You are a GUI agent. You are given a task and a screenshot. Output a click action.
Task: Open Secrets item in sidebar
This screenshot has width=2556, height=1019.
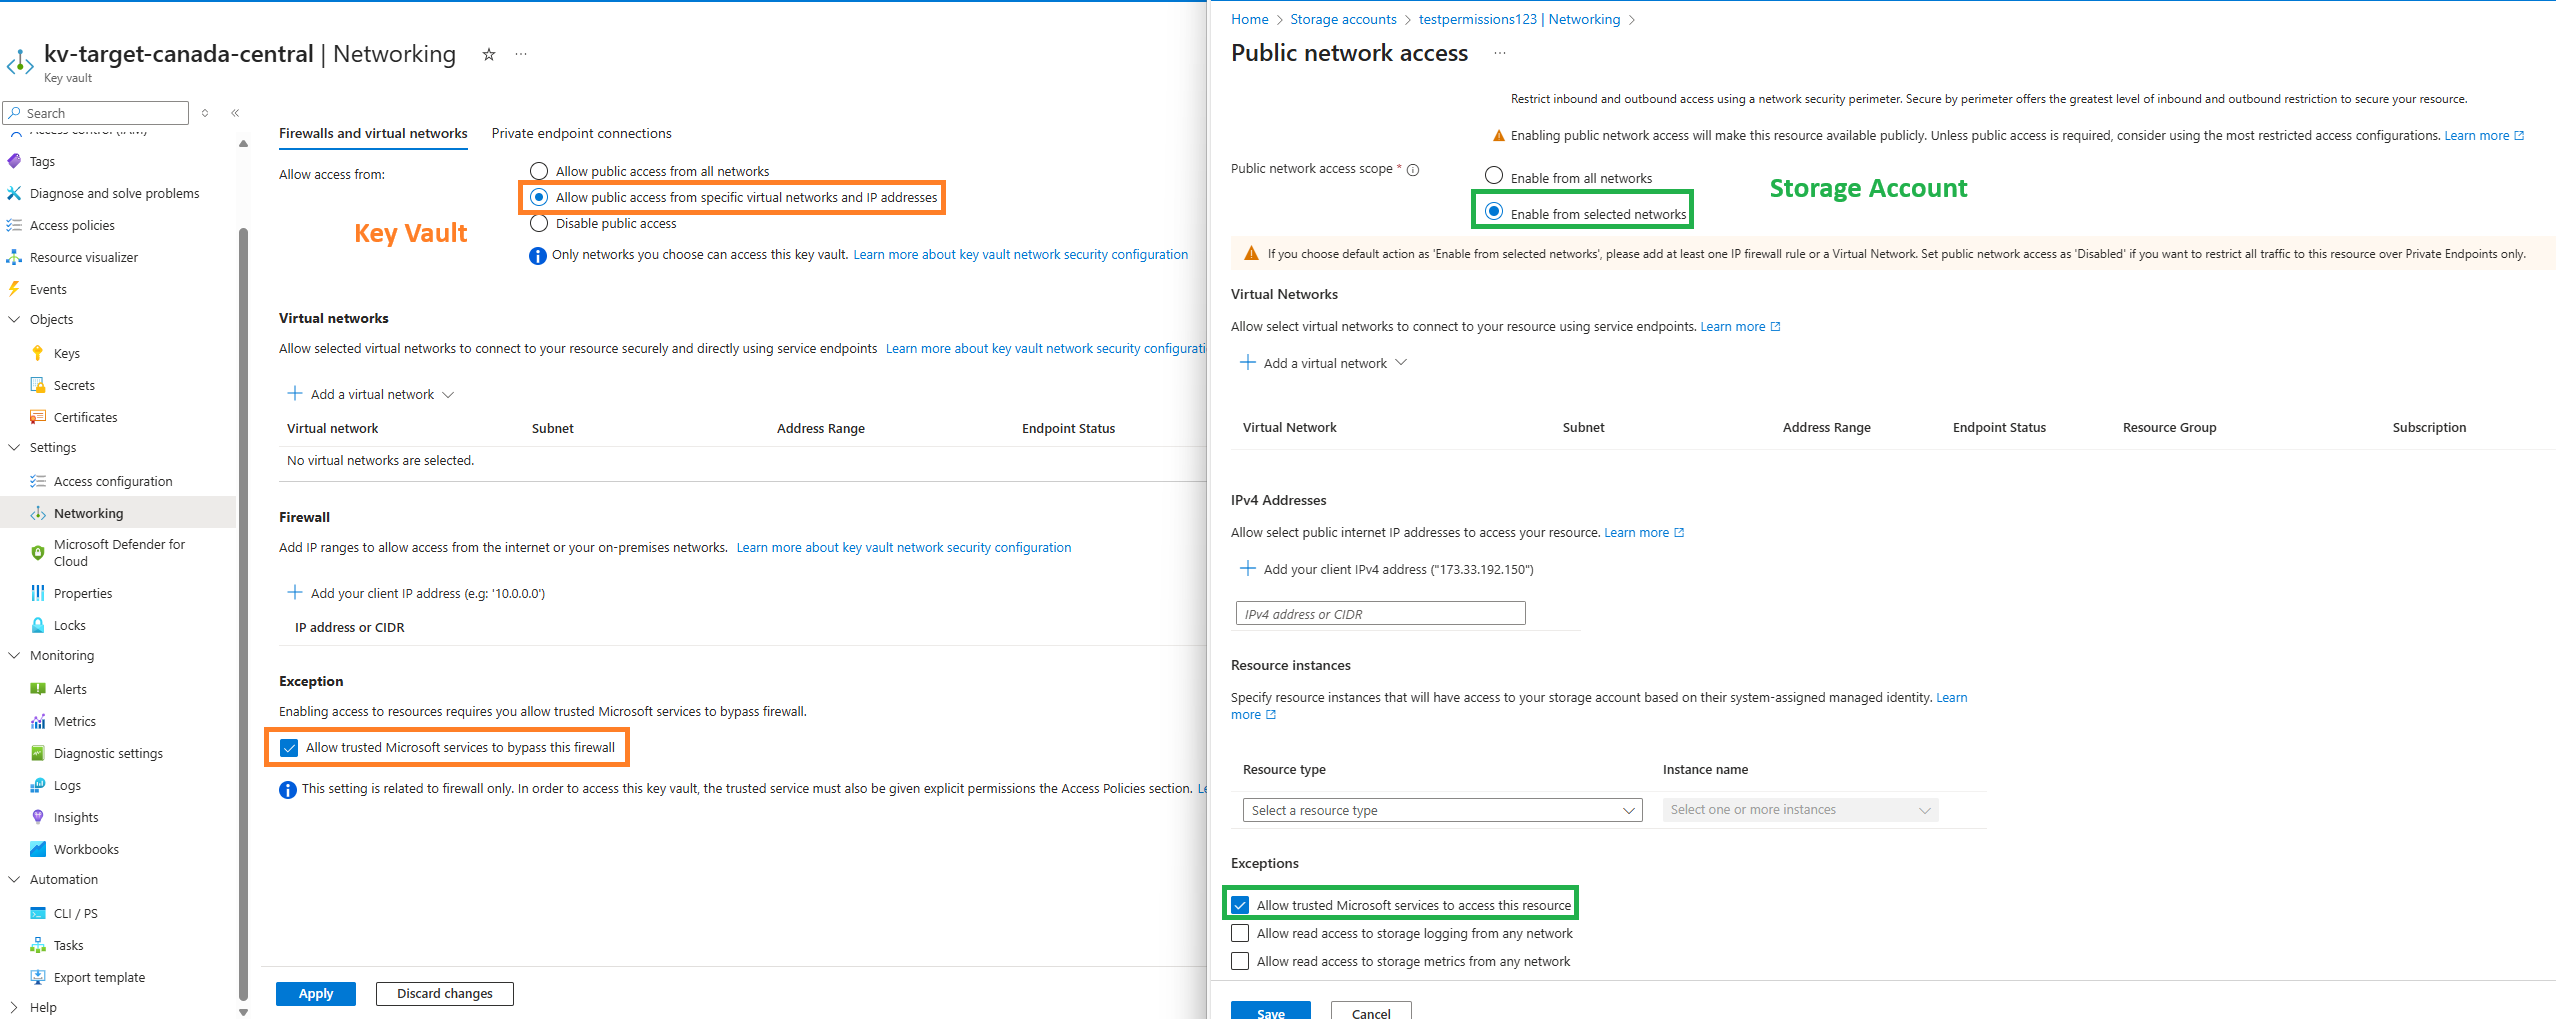click(74, 385)
